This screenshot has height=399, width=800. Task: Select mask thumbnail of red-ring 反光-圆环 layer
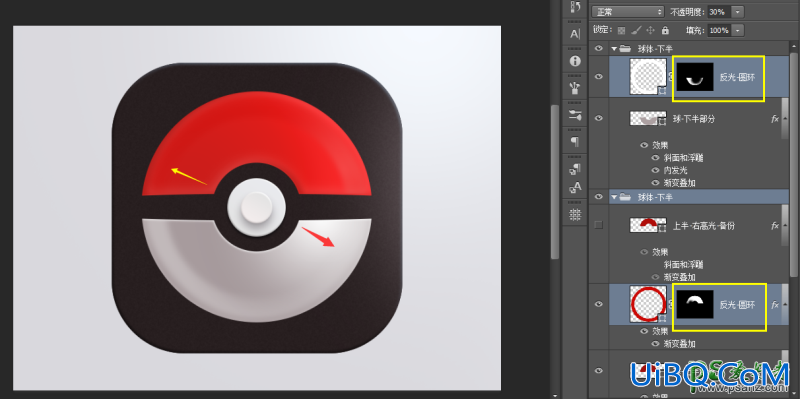pos(695,306)
